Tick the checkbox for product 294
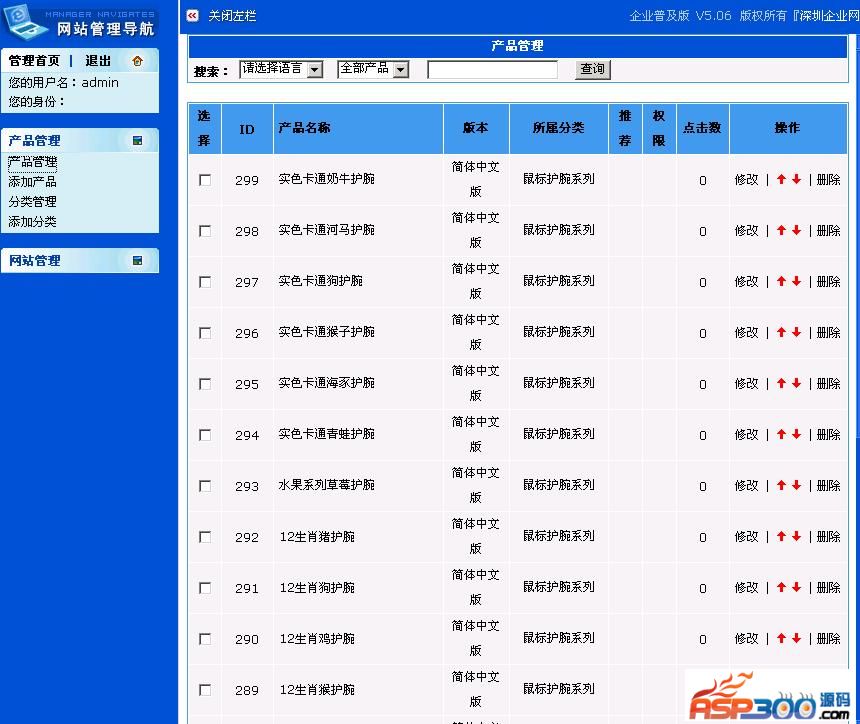 [205, 435]
